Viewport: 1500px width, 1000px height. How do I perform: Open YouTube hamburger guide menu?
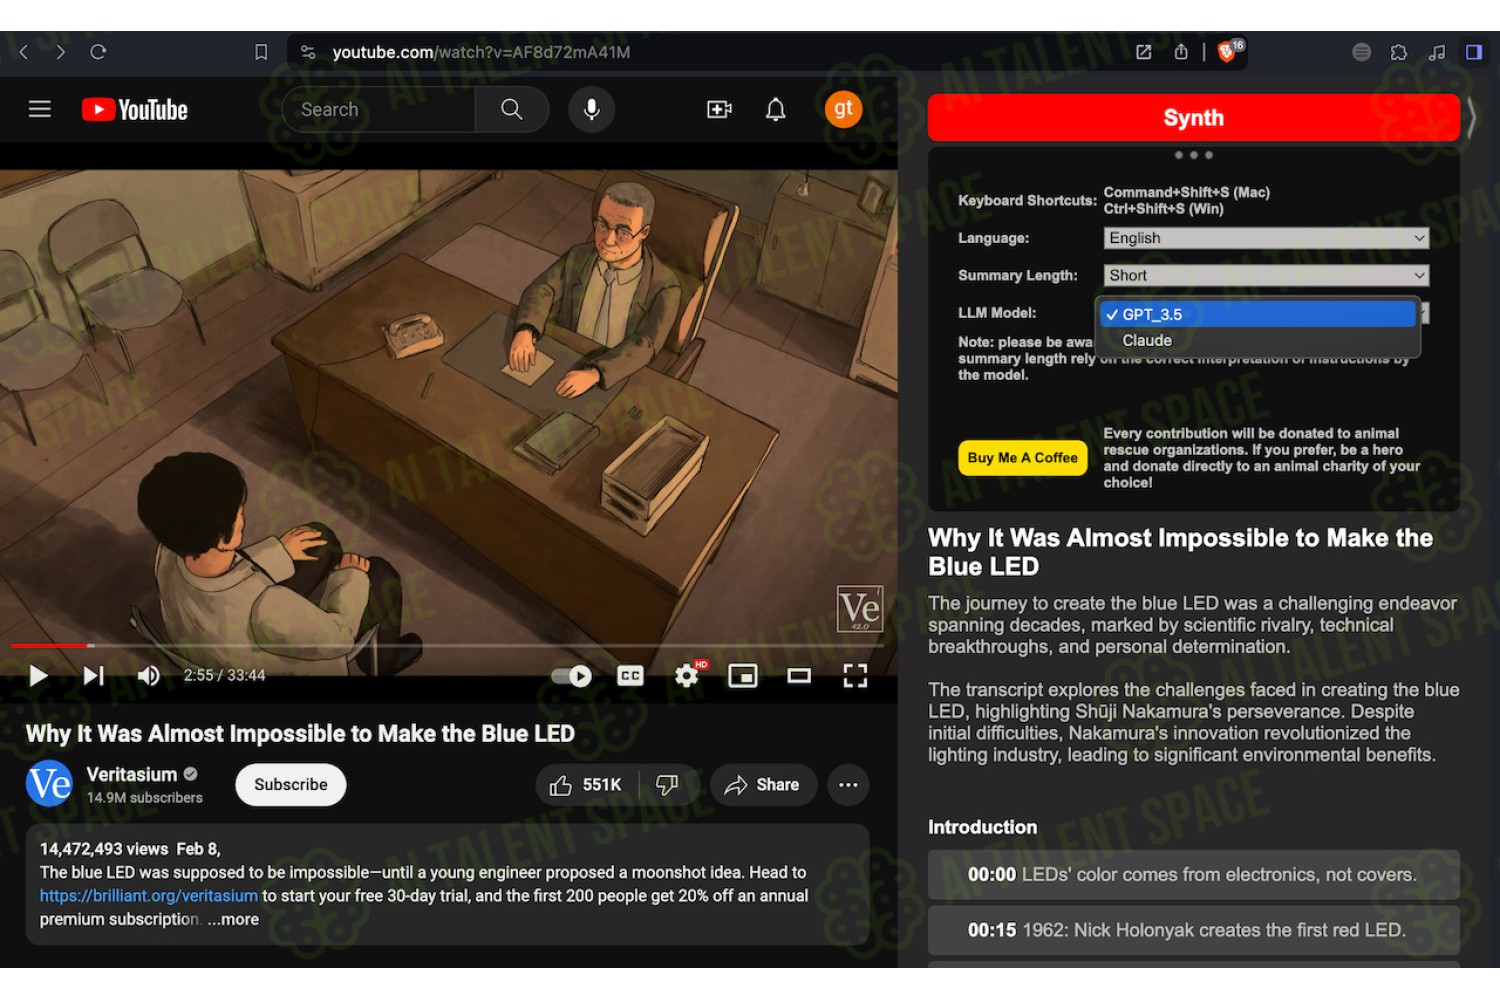coord(40,109)
